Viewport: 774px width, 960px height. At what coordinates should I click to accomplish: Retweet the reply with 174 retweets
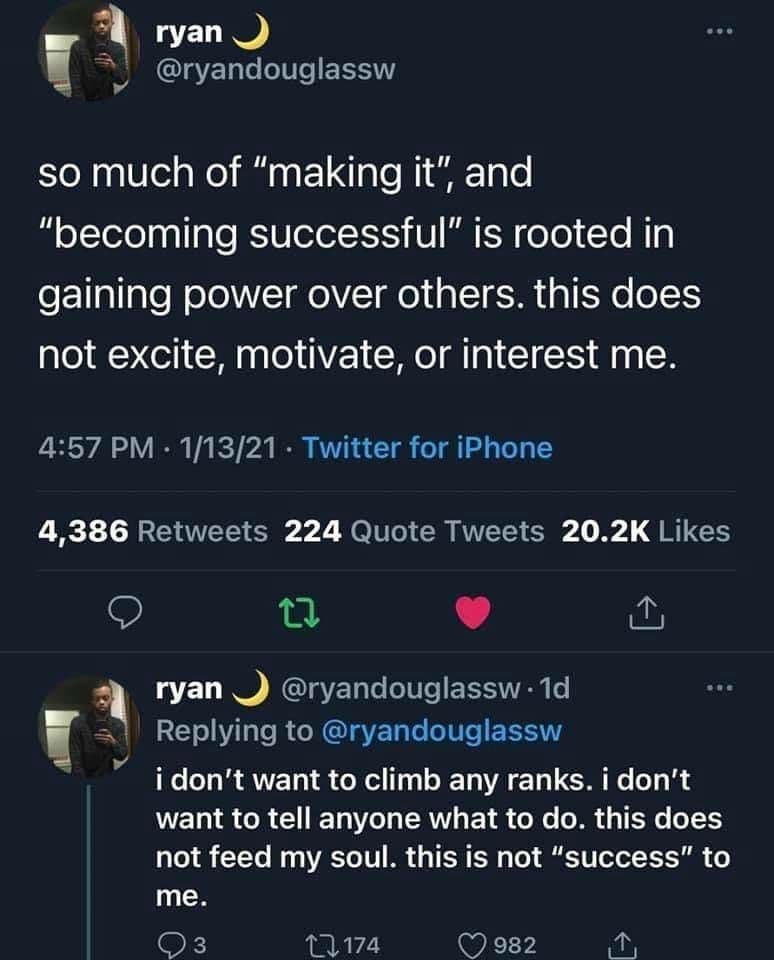[x=341, y=944]
